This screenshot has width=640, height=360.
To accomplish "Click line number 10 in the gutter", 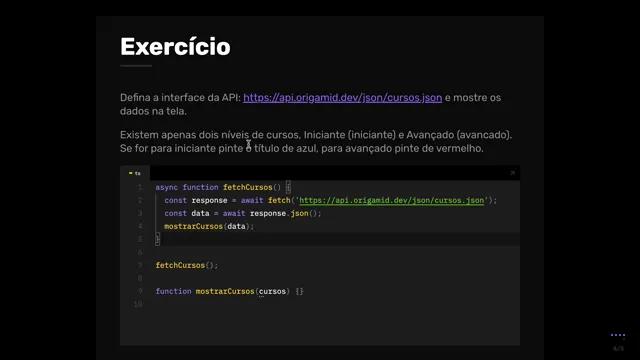I will [x=138, y=304].
